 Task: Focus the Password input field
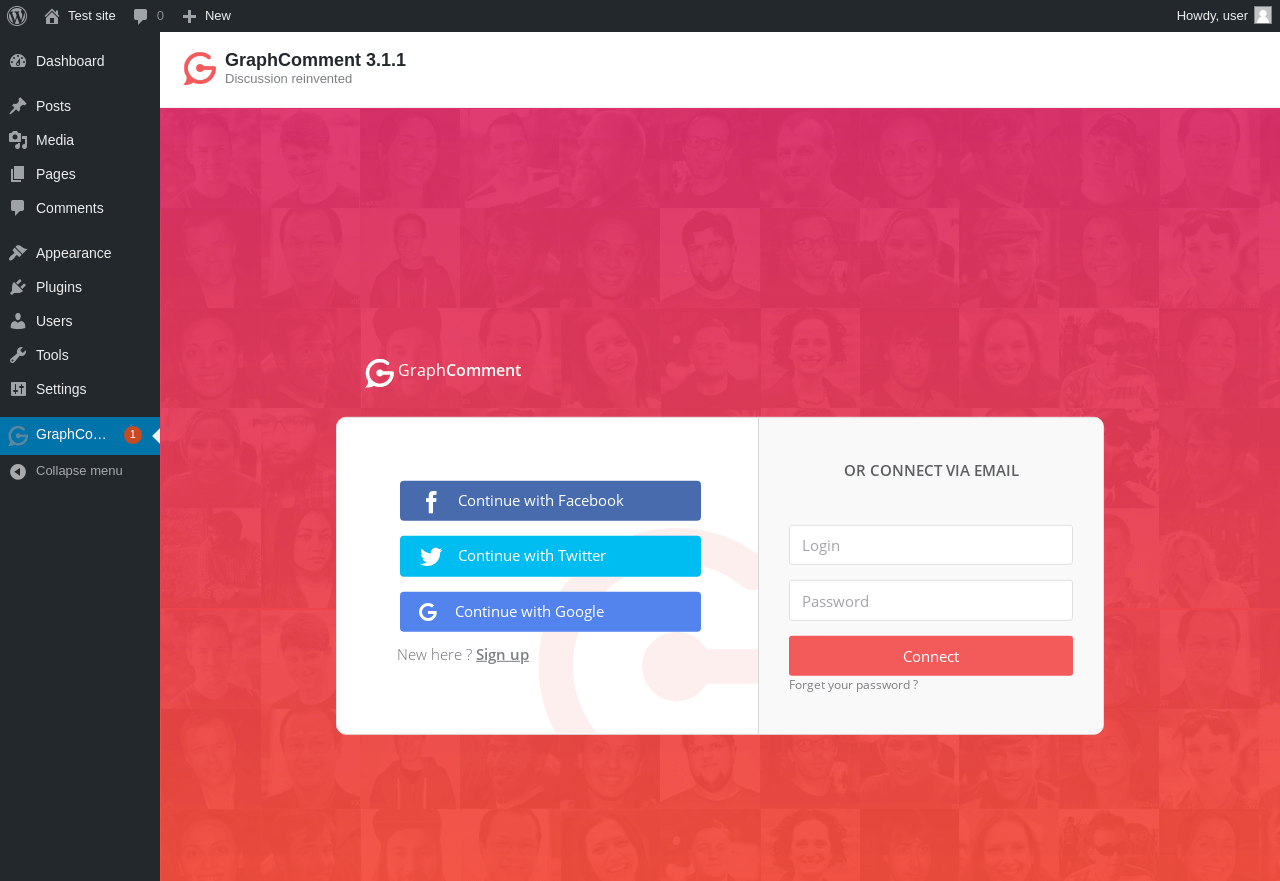931,601
